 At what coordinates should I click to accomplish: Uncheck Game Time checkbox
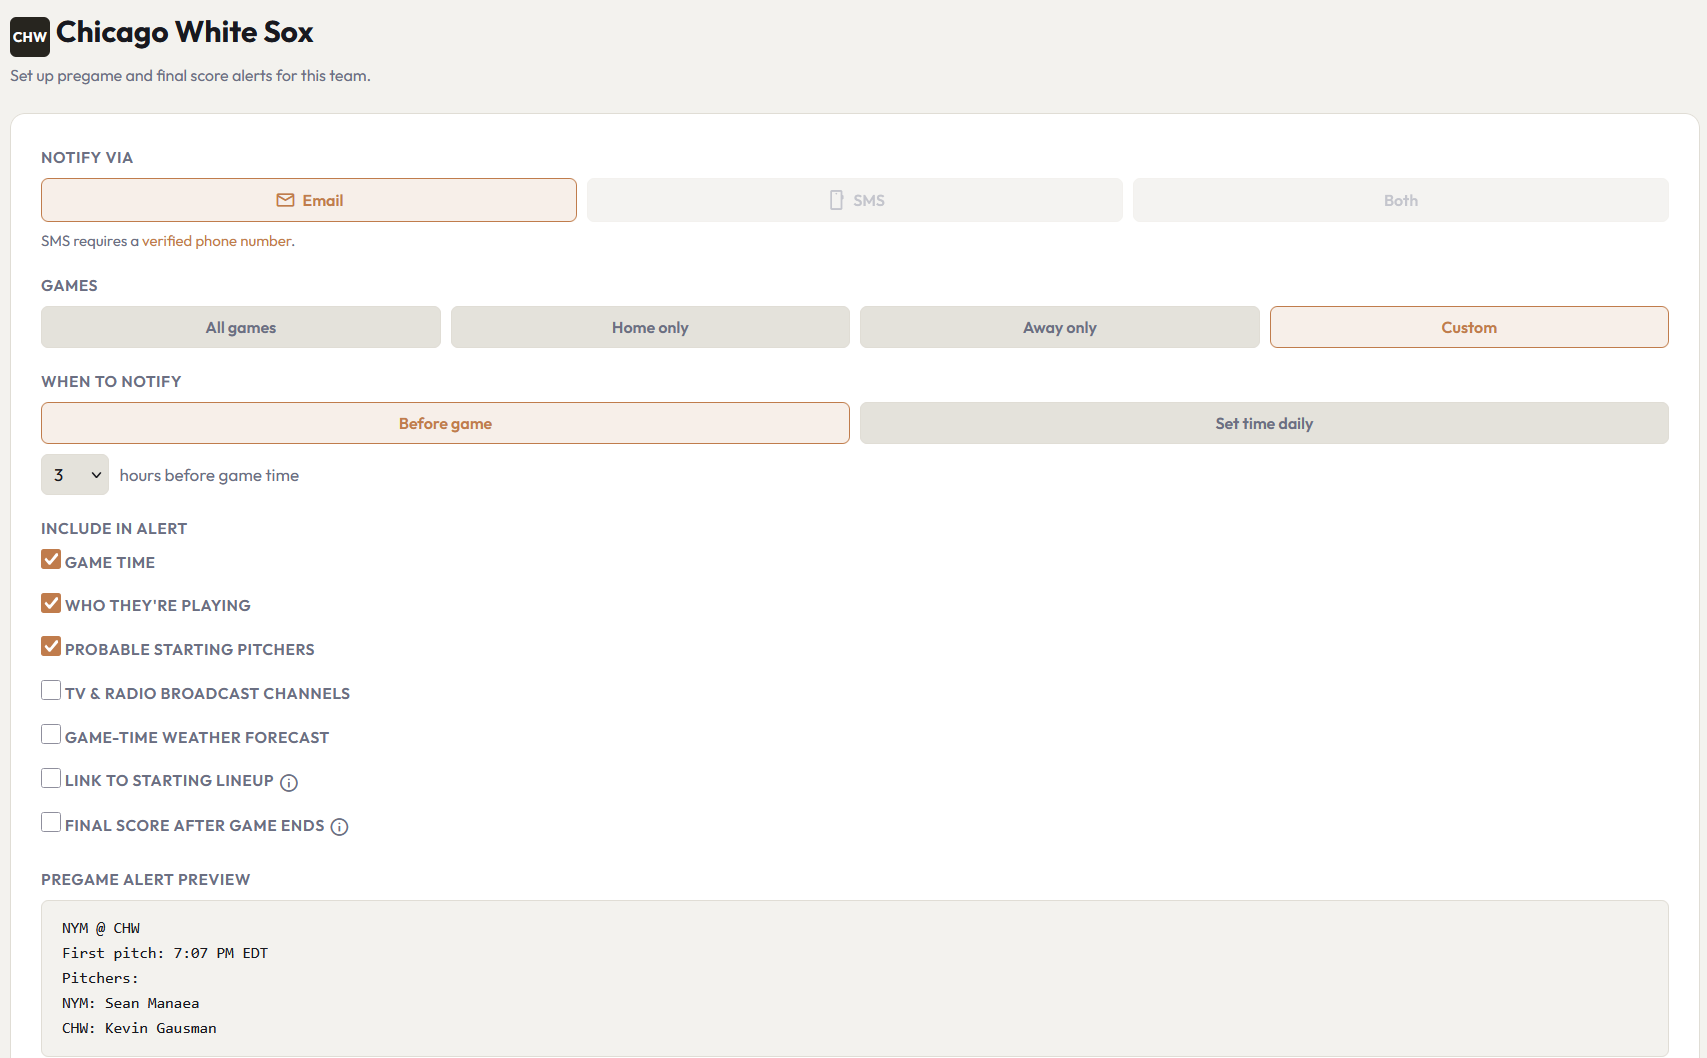(51, 559)
